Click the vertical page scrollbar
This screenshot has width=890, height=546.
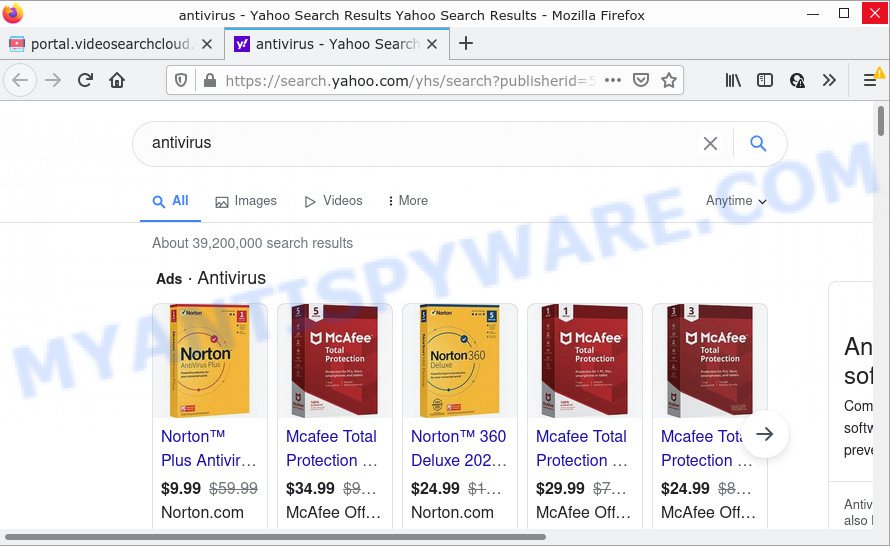coord(881,121)
